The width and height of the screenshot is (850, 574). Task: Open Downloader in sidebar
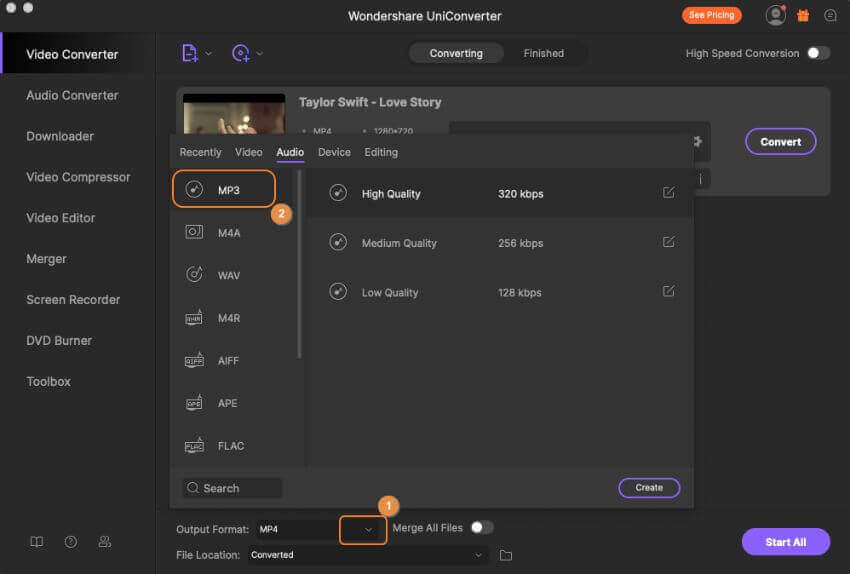(60, 136)
